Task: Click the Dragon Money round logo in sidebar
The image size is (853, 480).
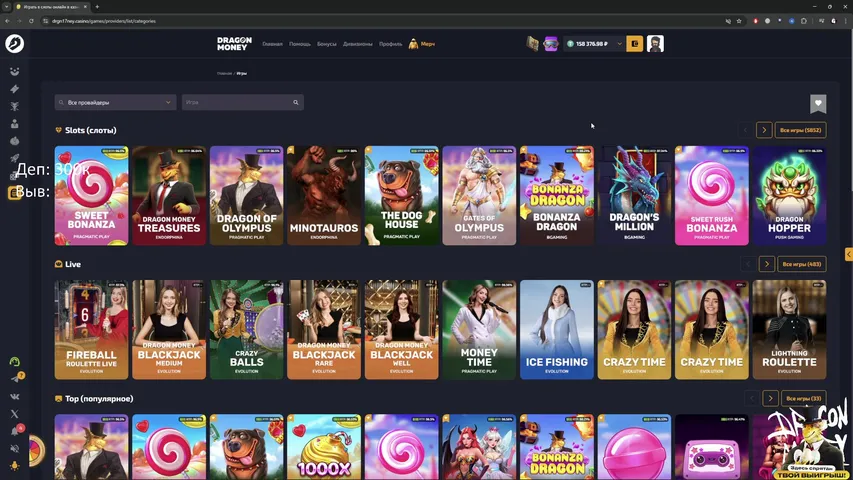Action: tap(15, 44)
